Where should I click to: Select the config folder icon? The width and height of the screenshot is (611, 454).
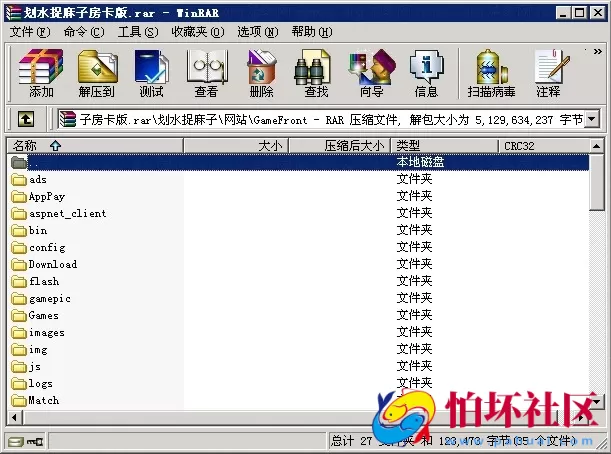pyautogui.click(x=19, y=247)
